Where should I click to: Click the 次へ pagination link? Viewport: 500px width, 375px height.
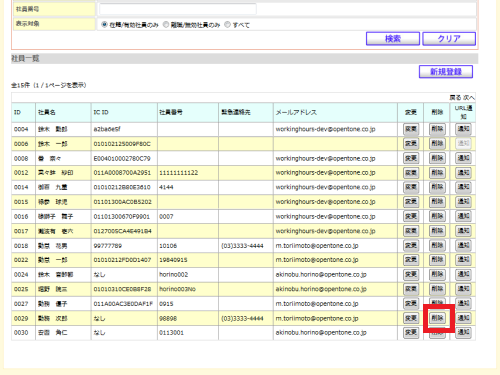tap(468, 98)
